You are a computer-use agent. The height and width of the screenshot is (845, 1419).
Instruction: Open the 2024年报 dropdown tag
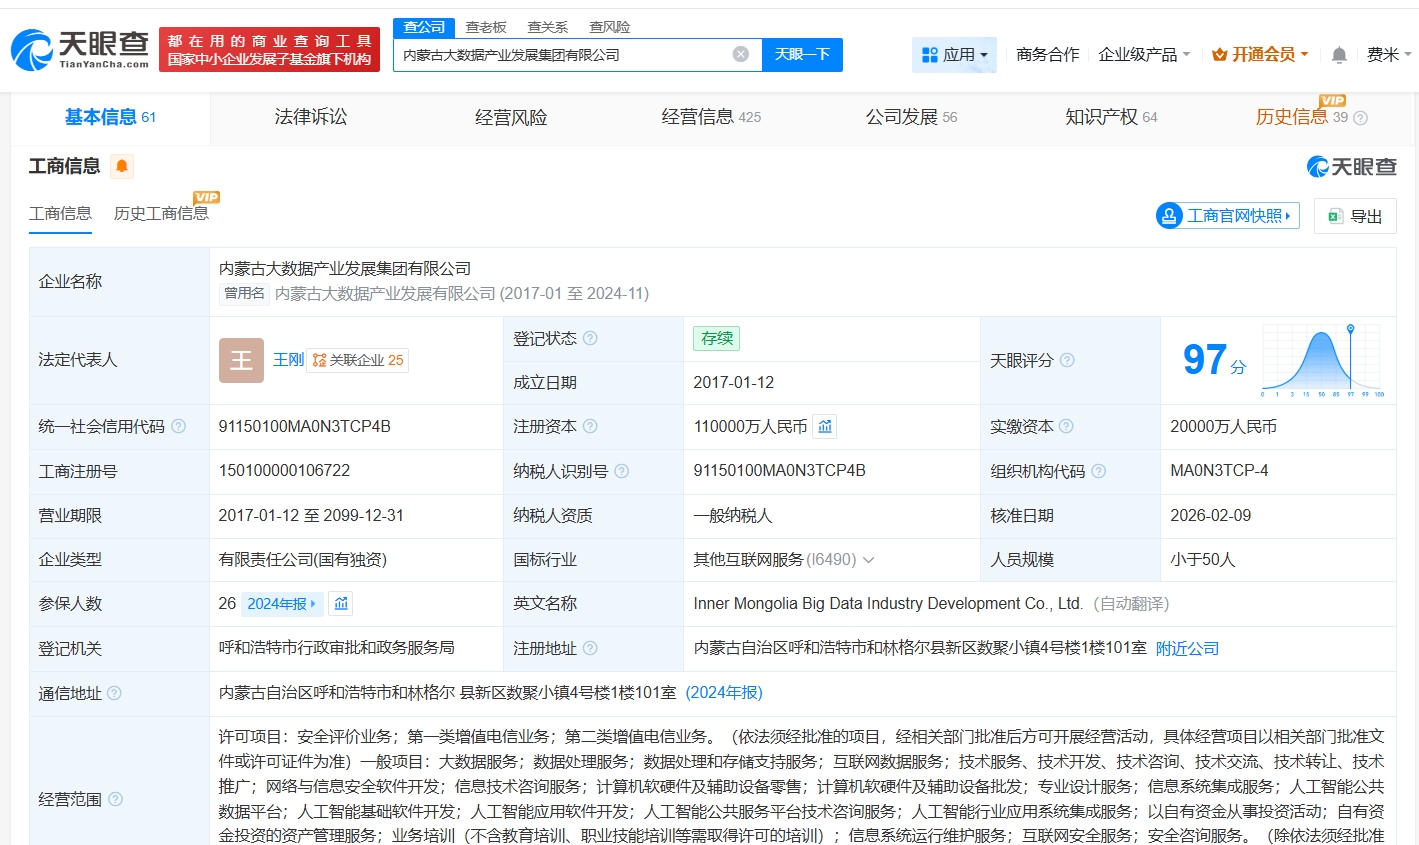click(x=282, y=604)
